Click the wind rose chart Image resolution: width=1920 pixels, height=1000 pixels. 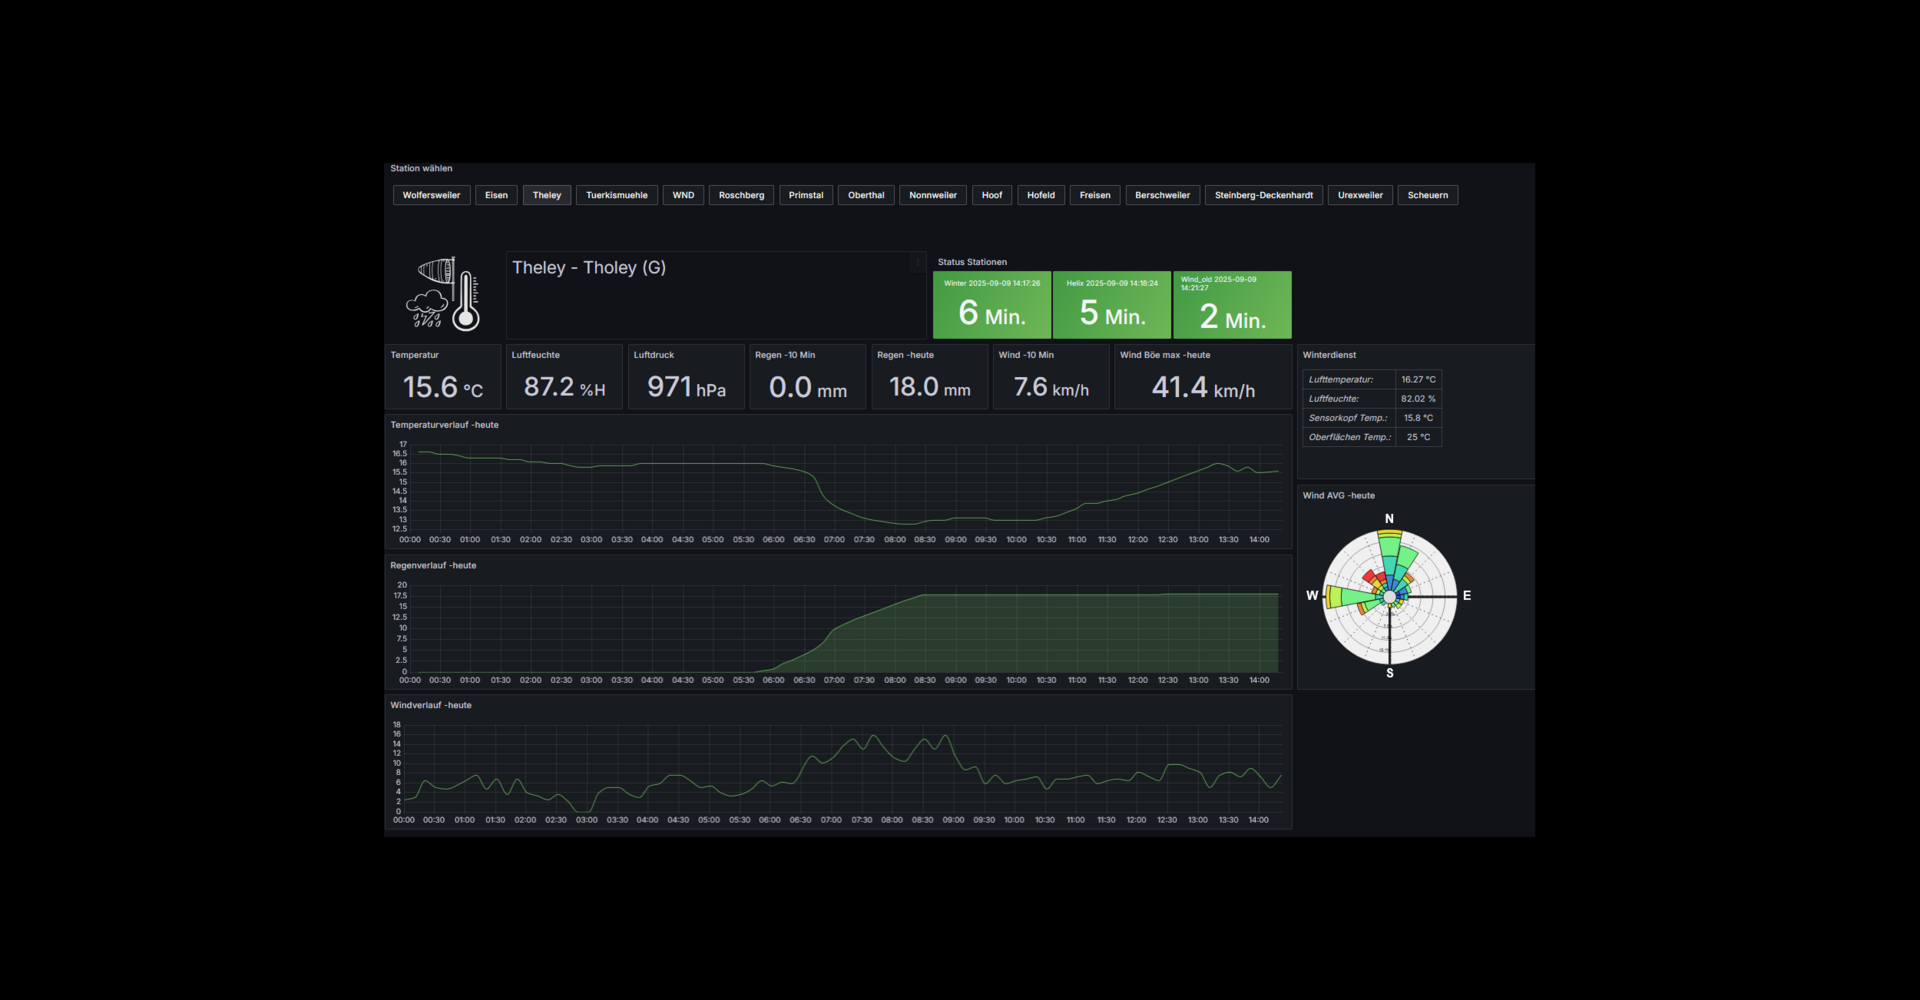coord(1389,597)
